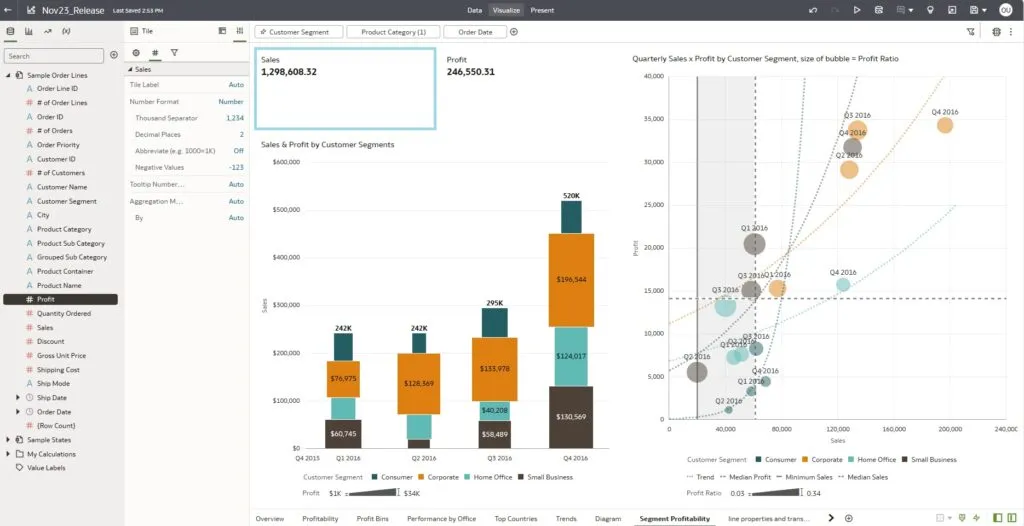The width and height of the screenshot is (1024, 526).
Task: Click the Customer Segment filter button
Action: click(x=299, y=32)
